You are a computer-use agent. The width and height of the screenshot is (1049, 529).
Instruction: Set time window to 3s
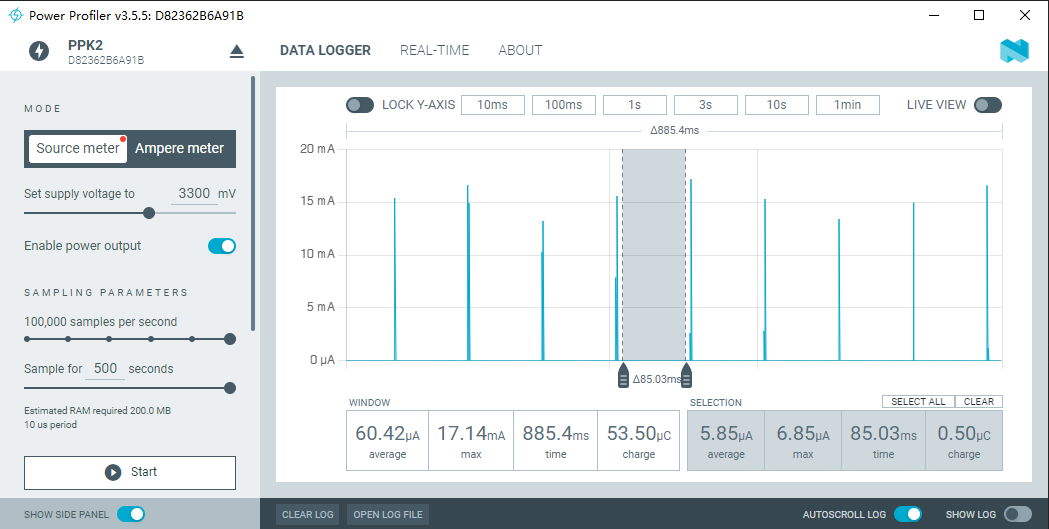pyautogui.click(x=706, y=105)
